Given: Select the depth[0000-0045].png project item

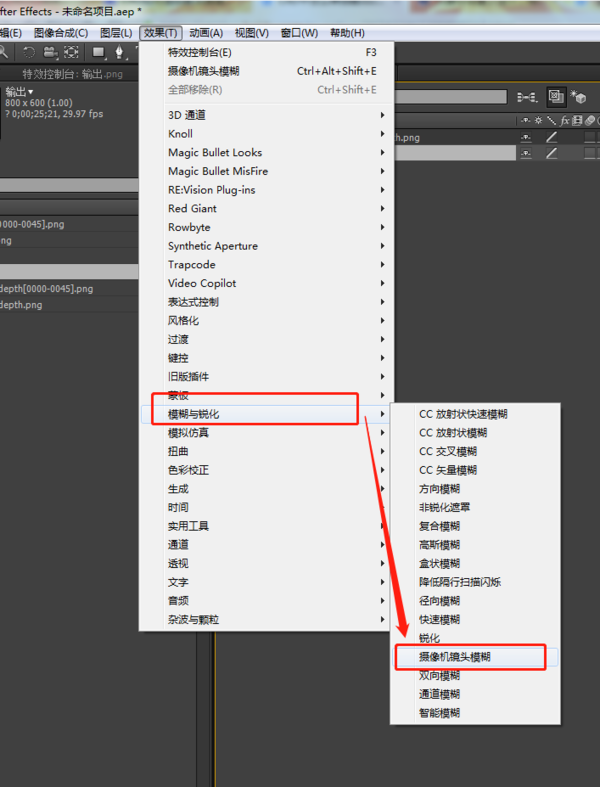Looking at the screenshot, I should click(x=46, y=289).
